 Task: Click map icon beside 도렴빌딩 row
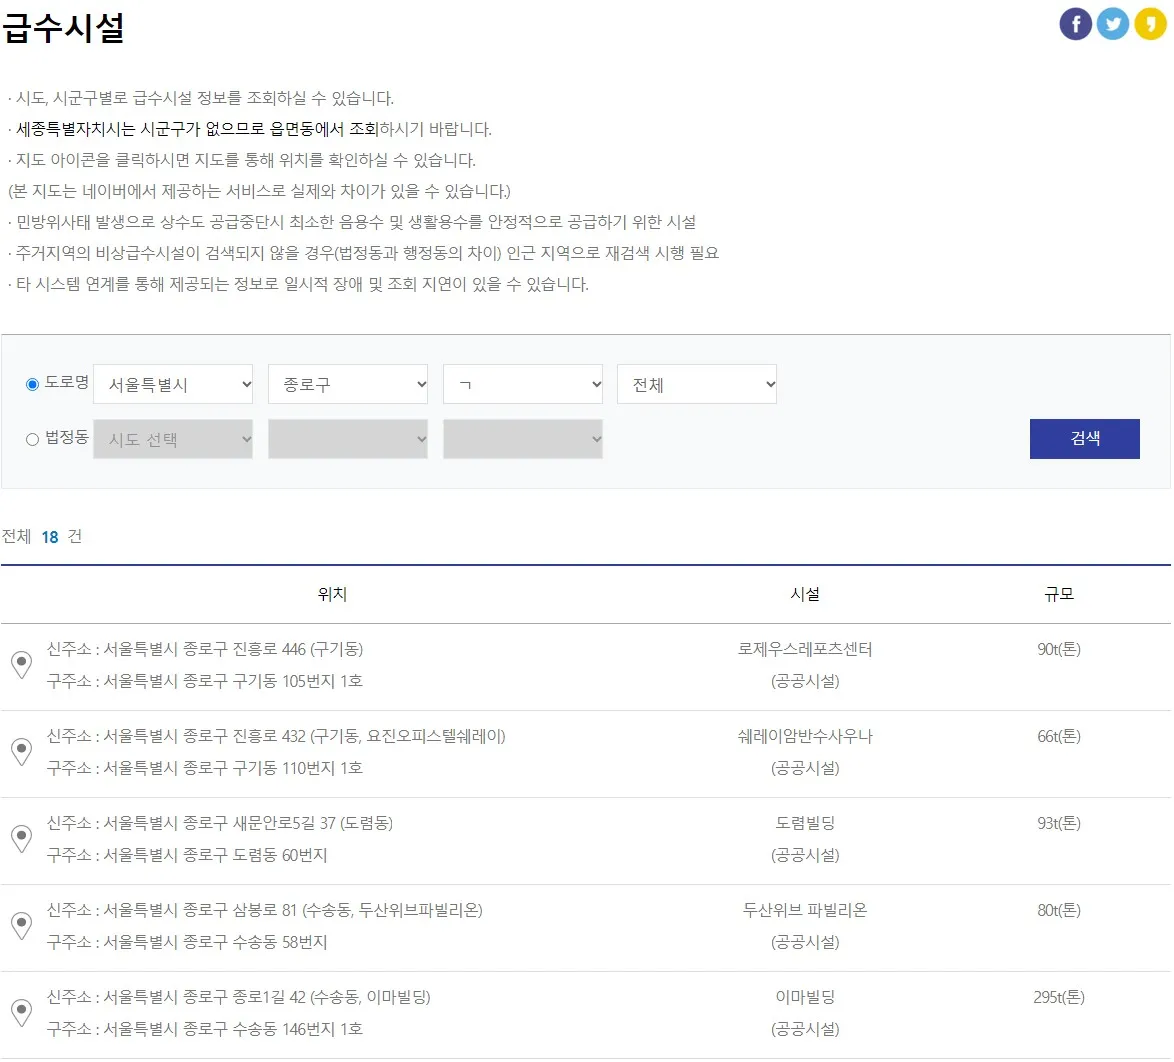[21, 839]
